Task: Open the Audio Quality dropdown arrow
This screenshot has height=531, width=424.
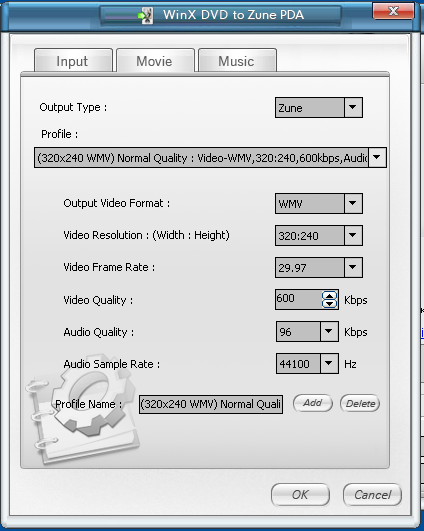Action: 329,332
